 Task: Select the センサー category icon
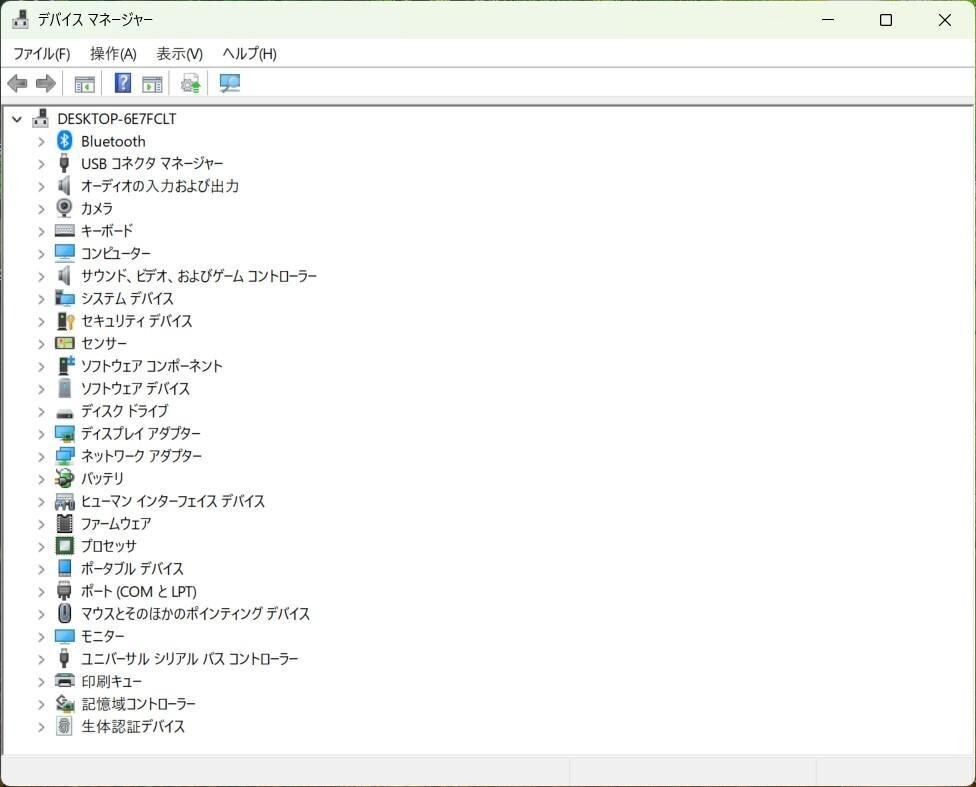coord(64,343)
